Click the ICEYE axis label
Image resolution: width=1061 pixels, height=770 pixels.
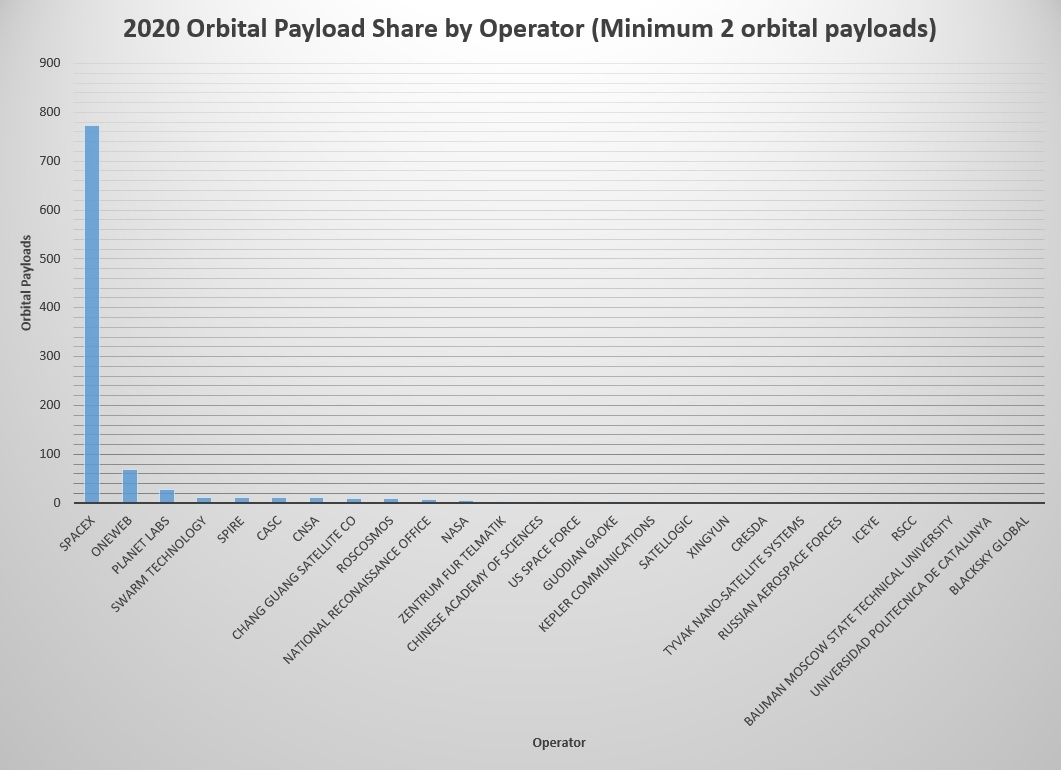(865, 529)
